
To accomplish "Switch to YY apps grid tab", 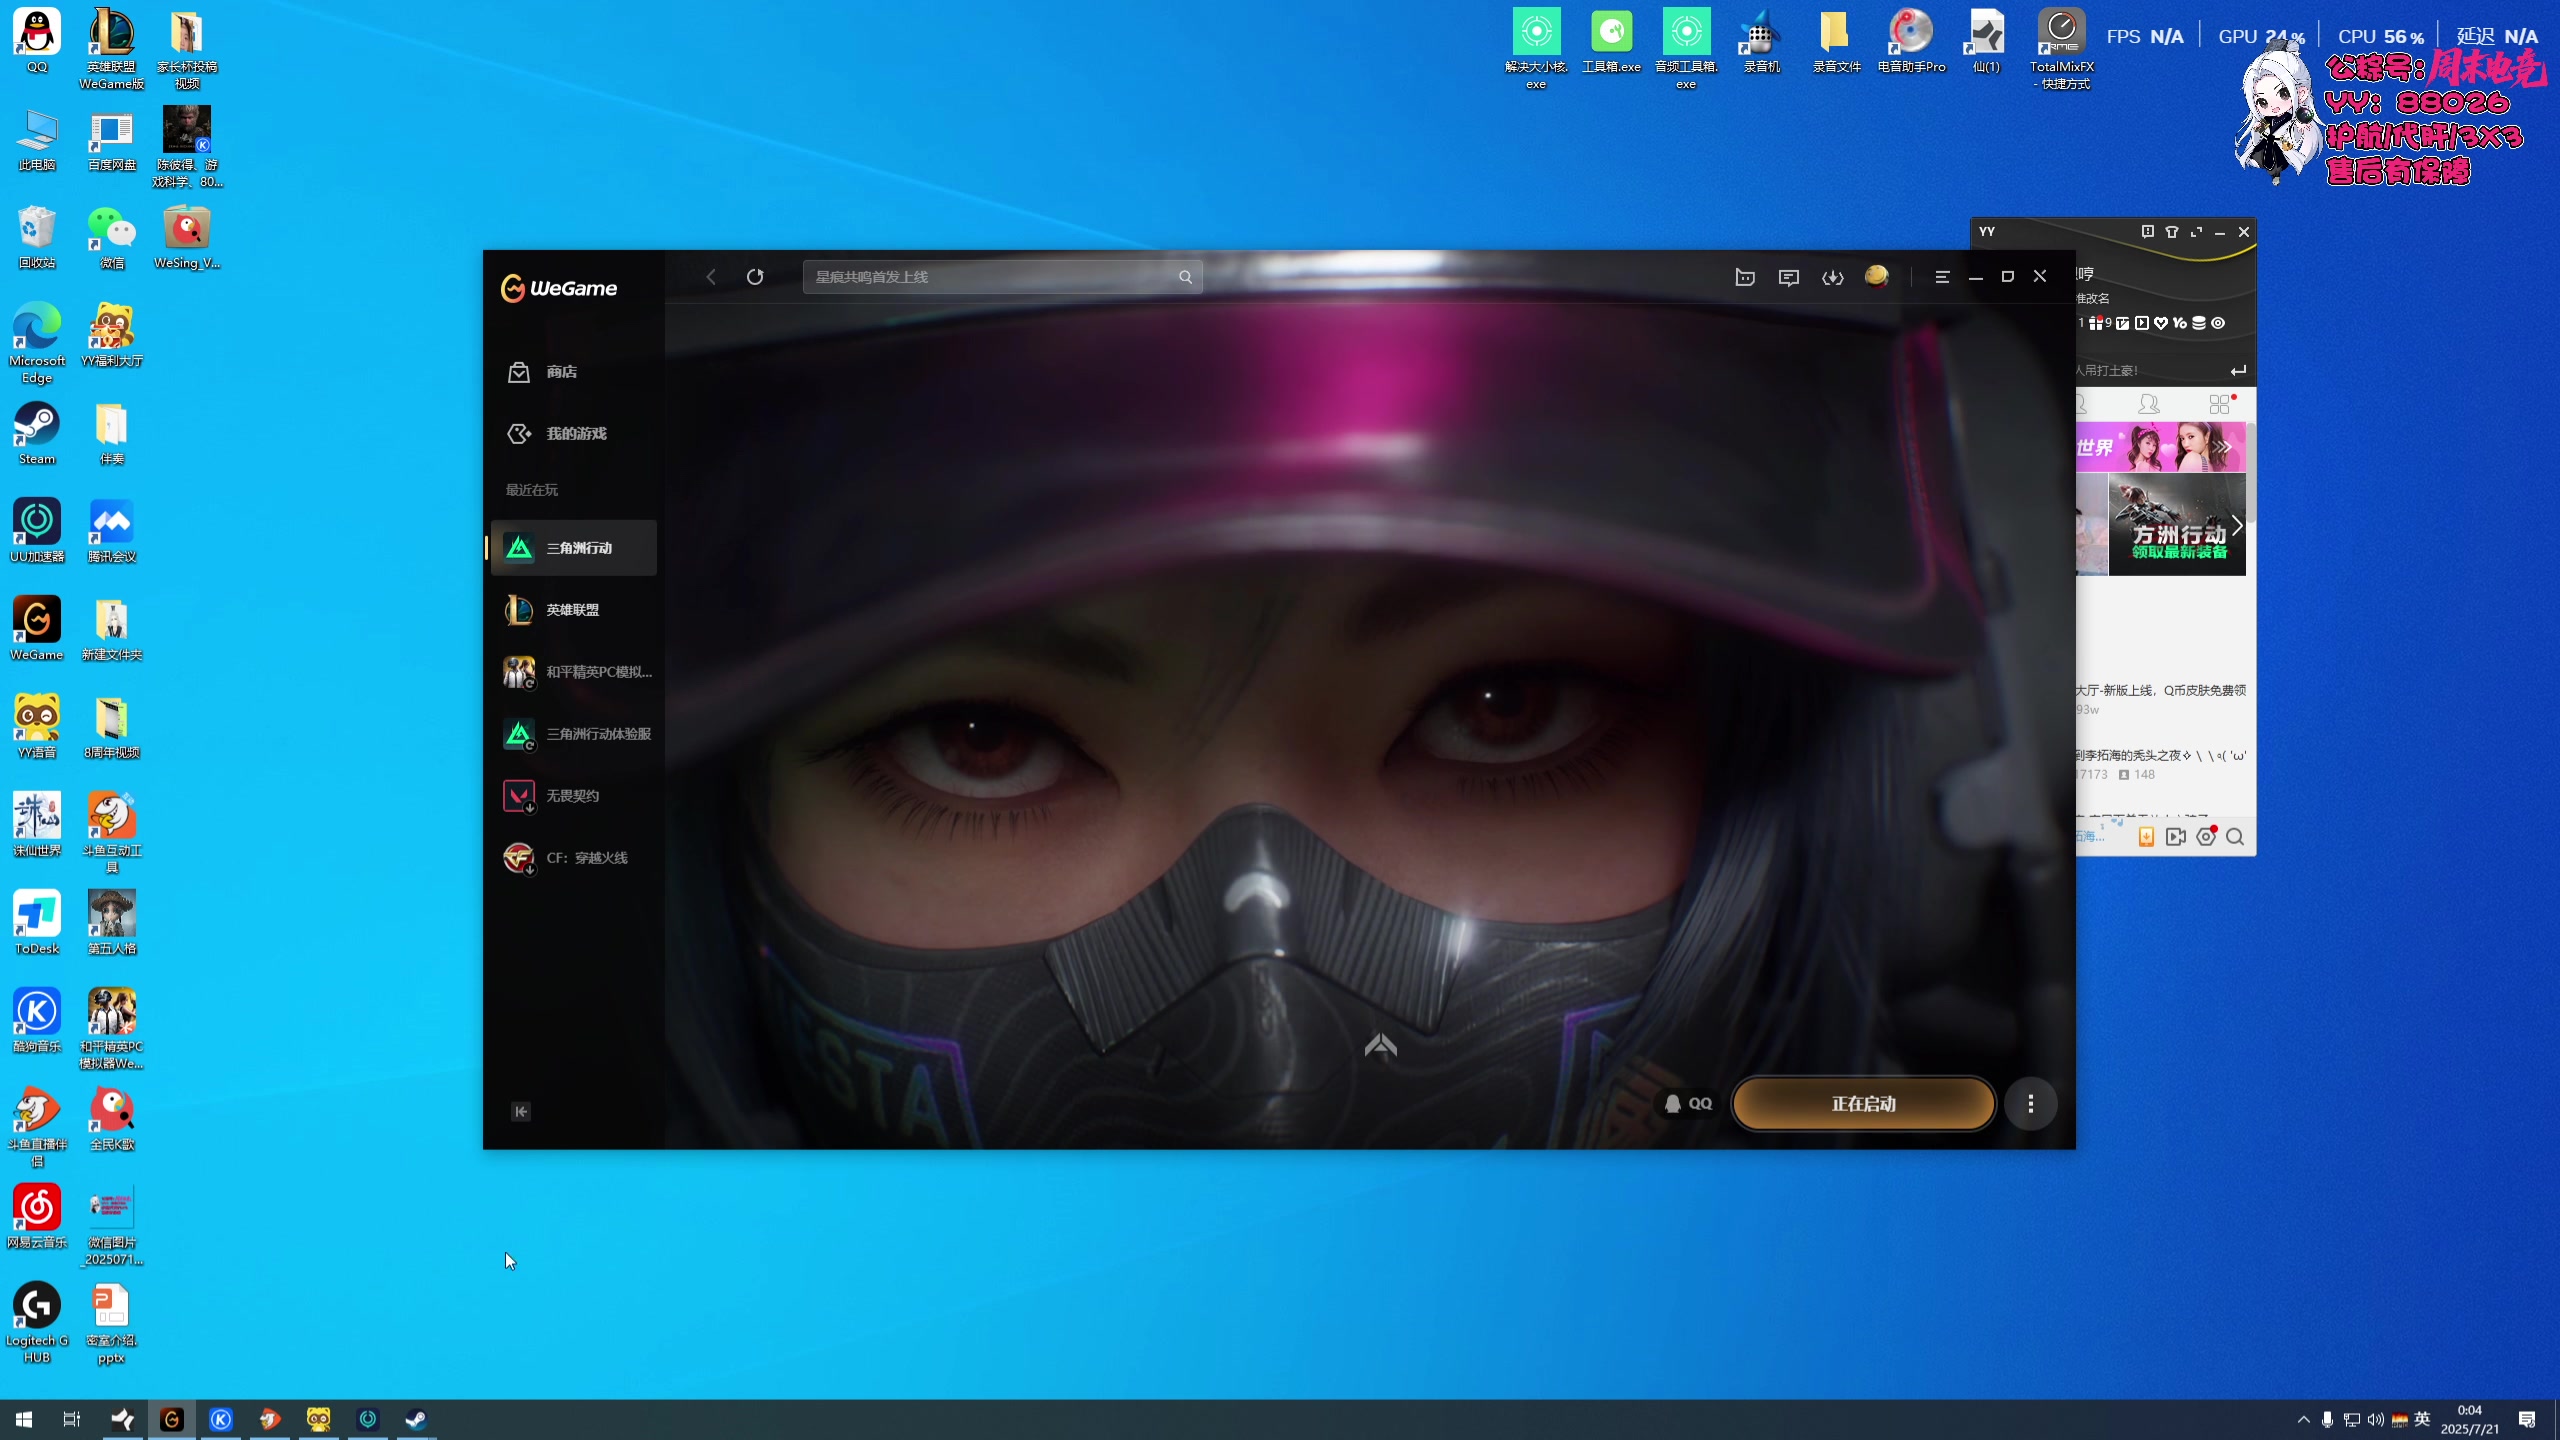I will 2220,404.
